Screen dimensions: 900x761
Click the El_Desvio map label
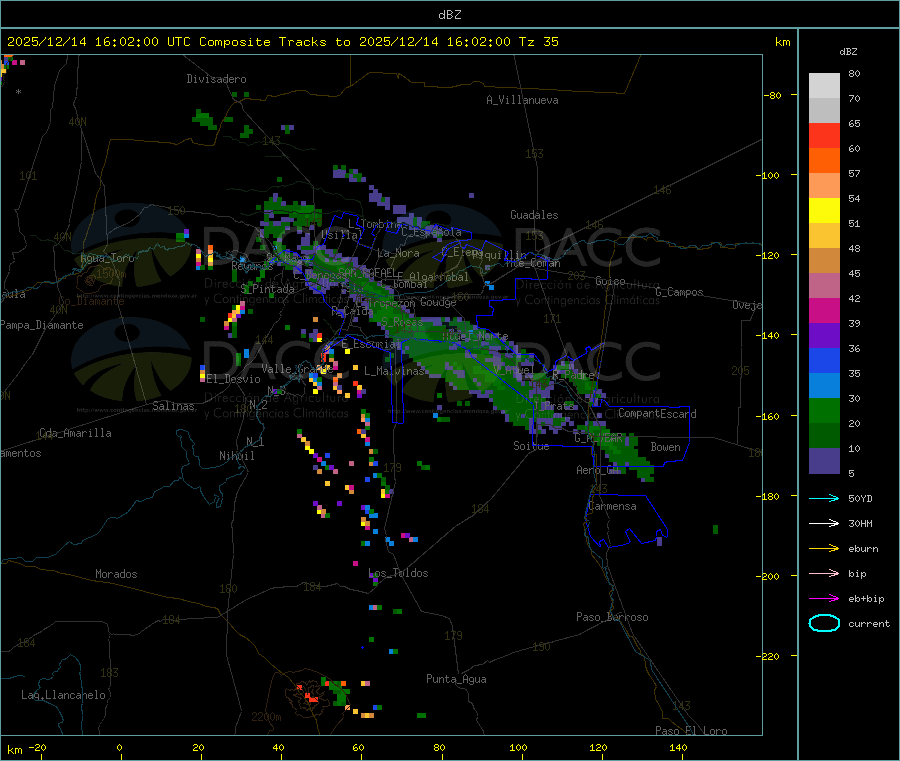pos(234,379)
